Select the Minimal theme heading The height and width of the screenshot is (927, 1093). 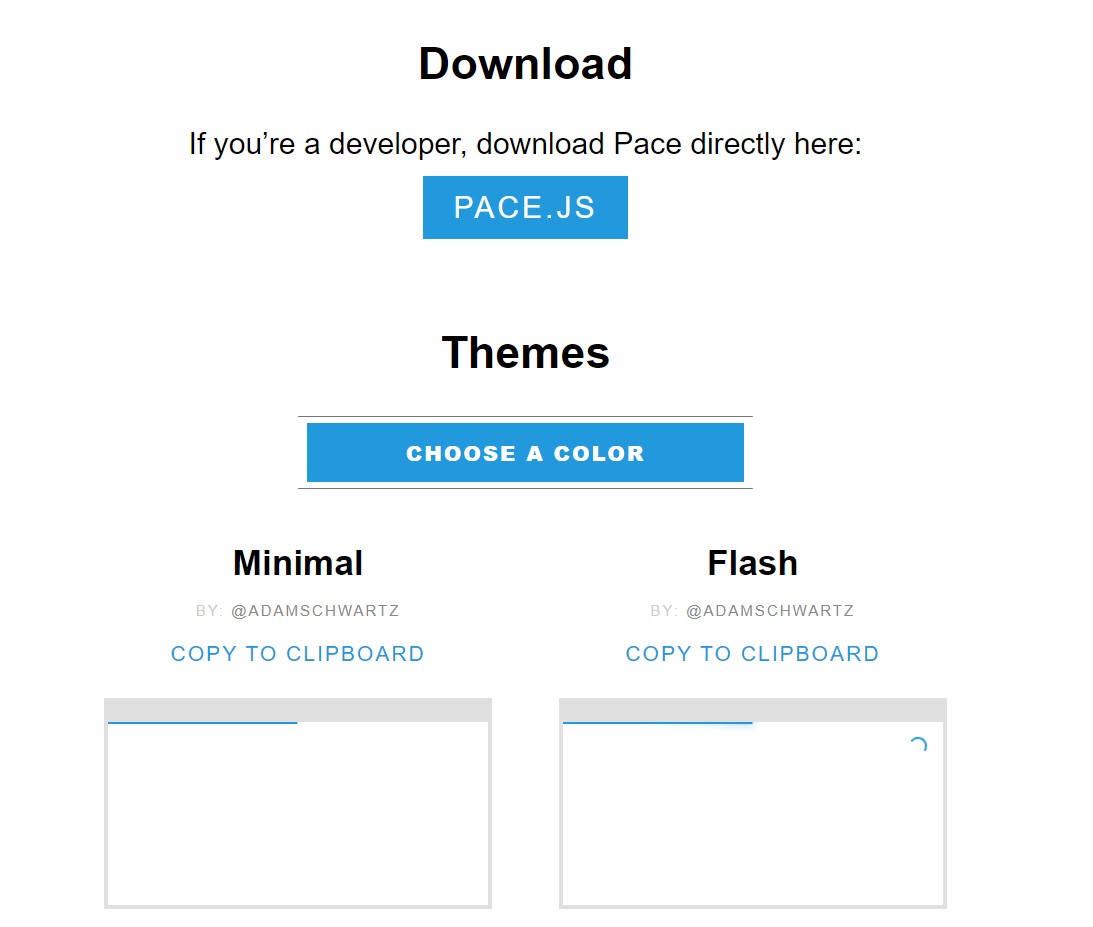[x=298, y=563]
